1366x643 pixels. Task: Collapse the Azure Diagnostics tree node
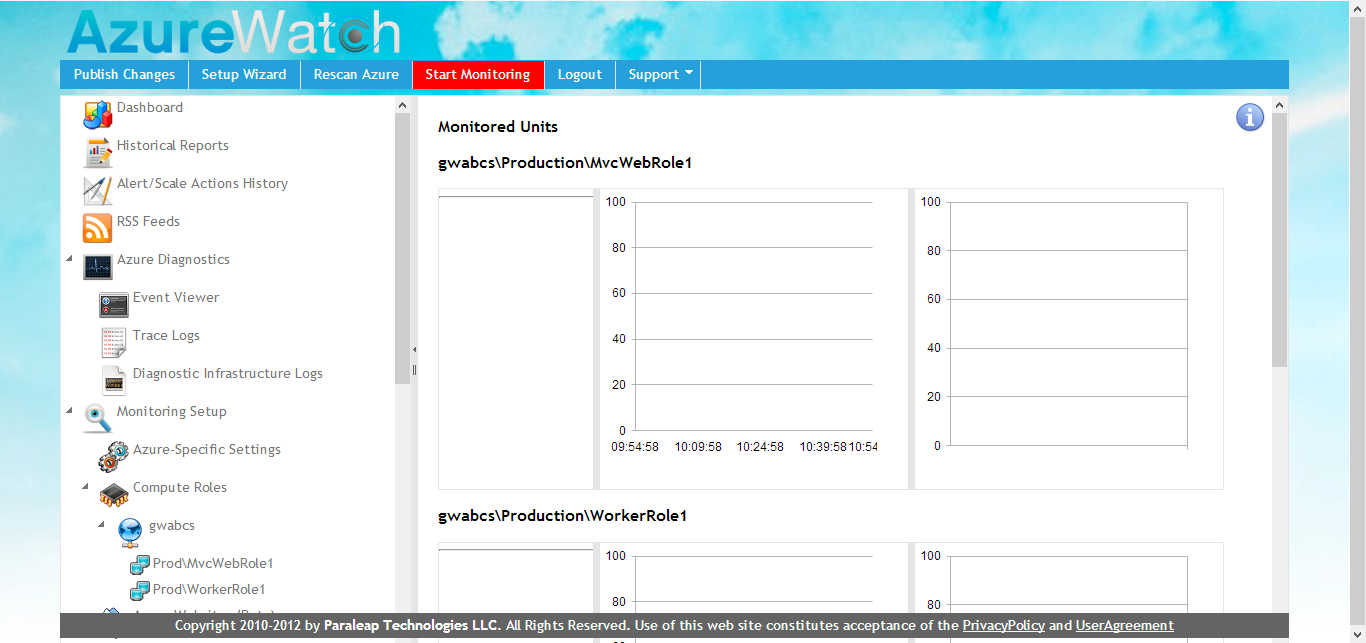69,259
